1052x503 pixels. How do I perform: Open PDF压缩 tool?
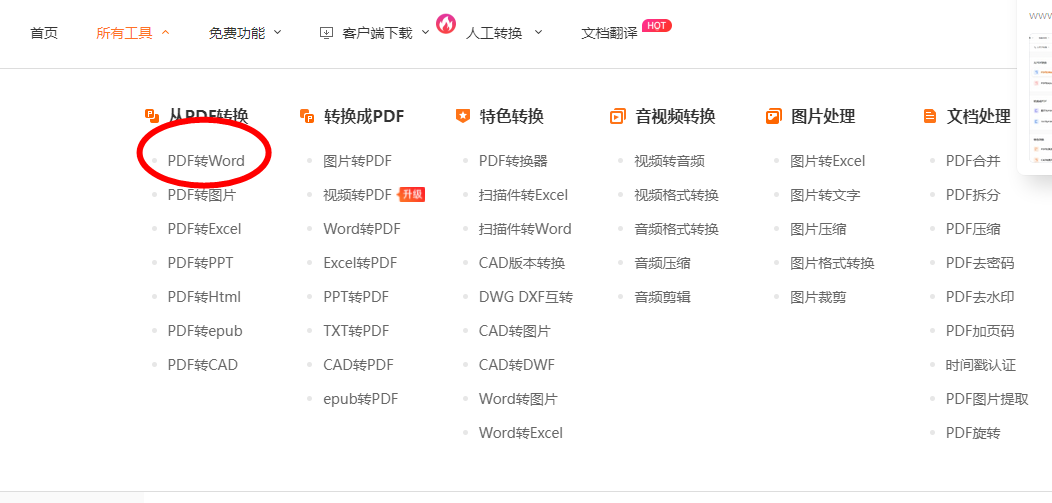pyautogui.click(x=973, y=229)
